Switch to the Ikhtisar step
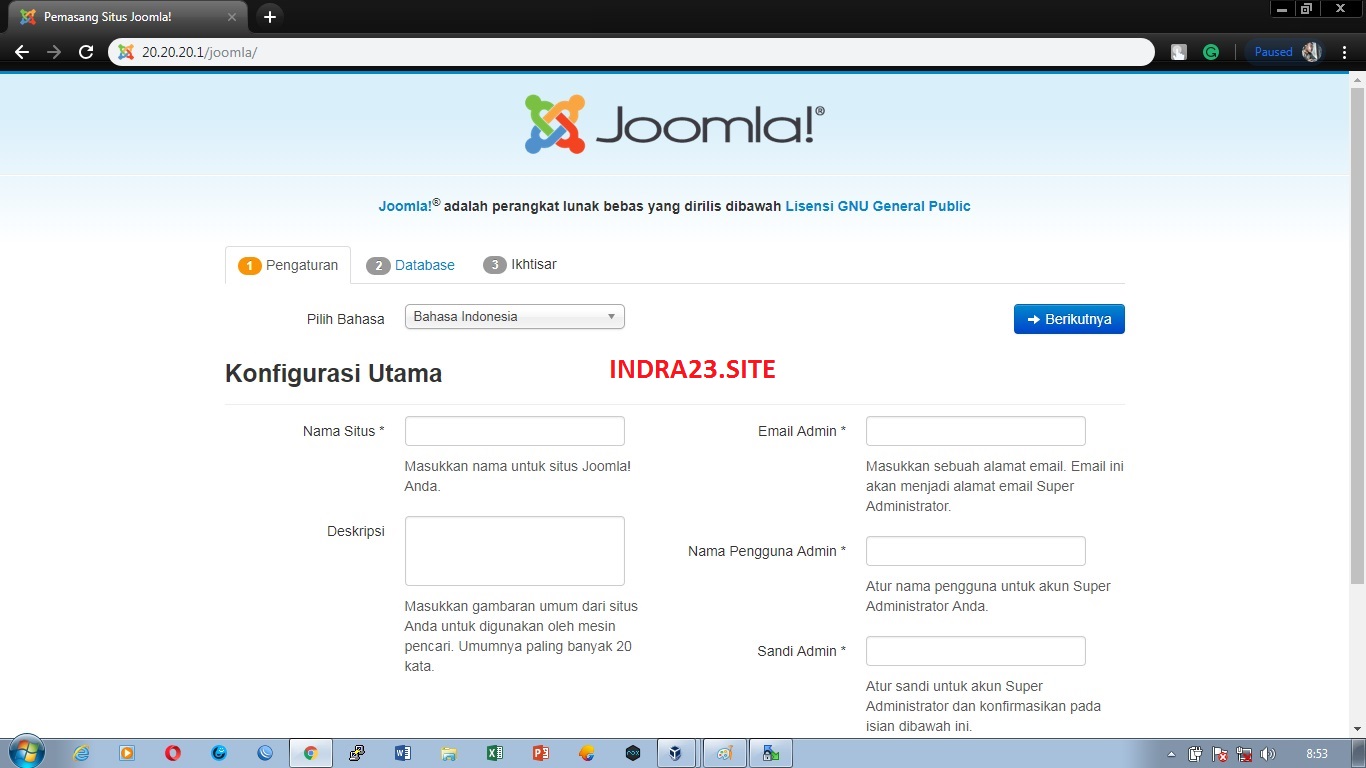This screenshot has height=768, width=1366. [x=520, y=264]
